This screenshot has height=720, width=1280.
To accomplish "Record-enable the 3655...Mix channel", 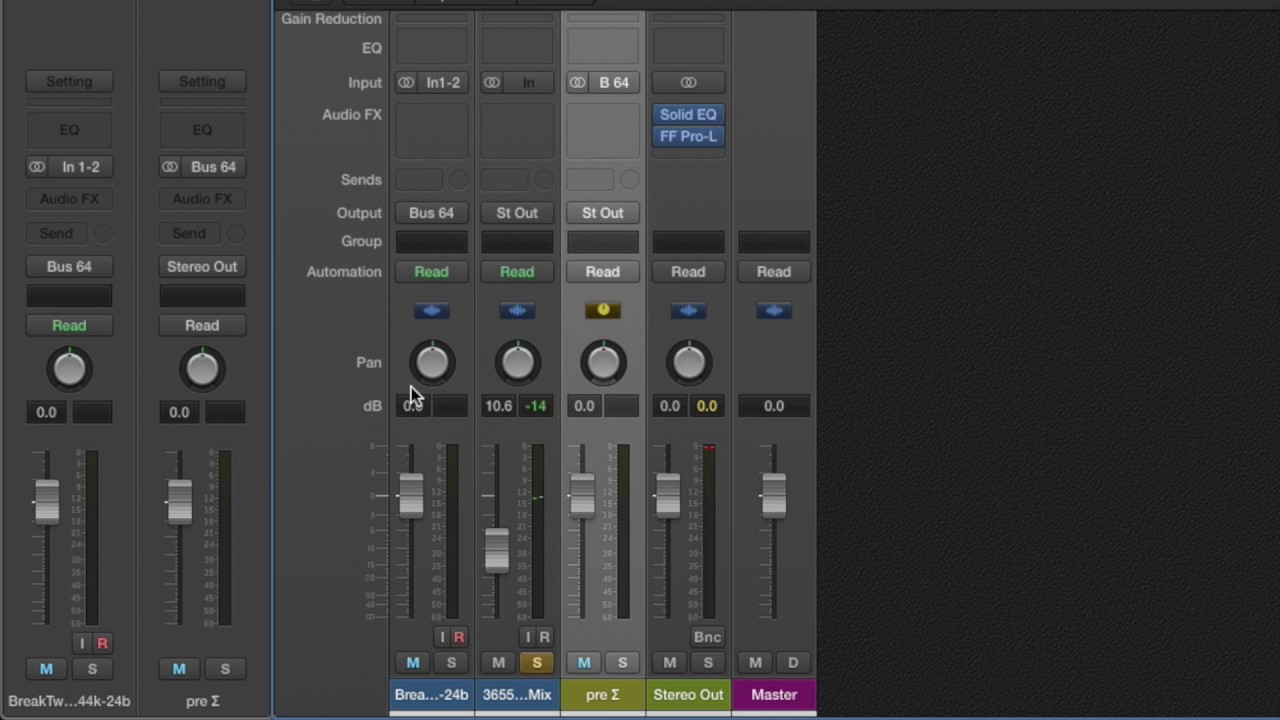I will click(x=545, y=637).
